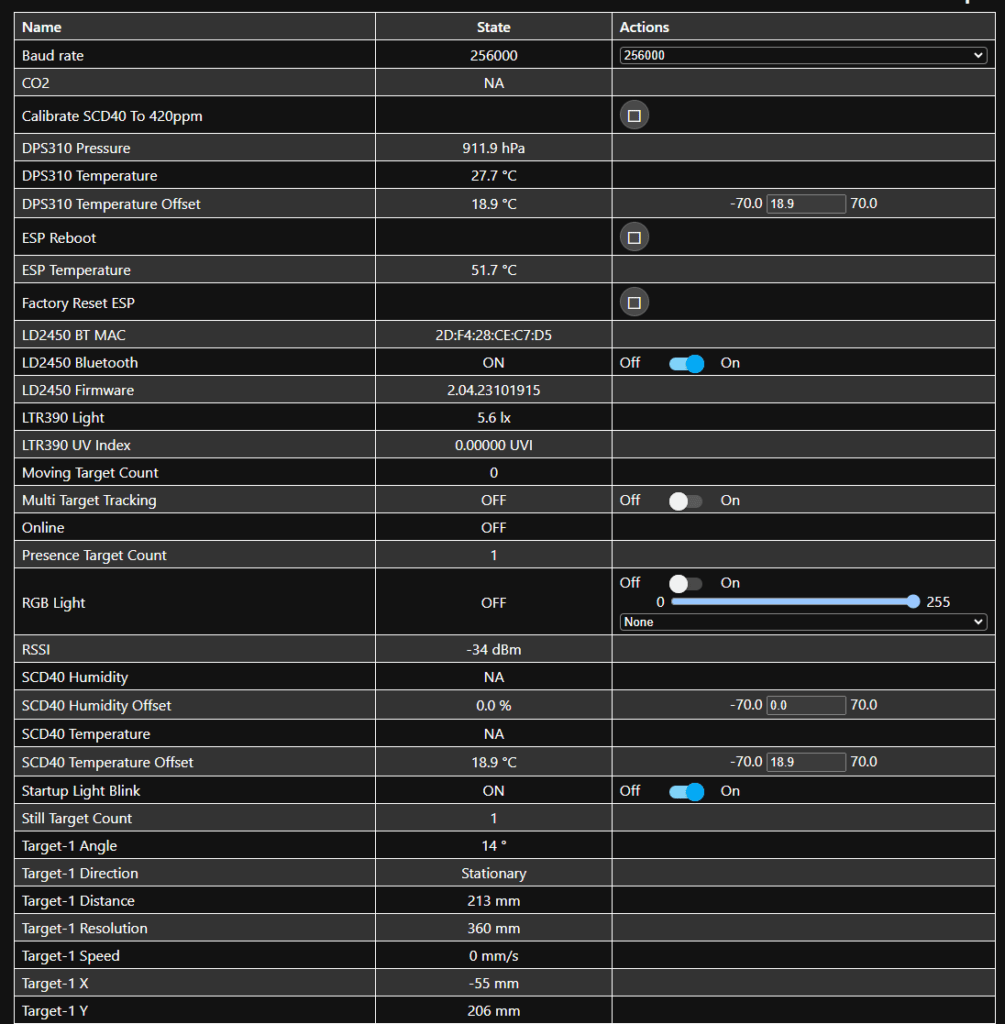Click the State column header
The height and width of the screenshot is (1024, 1005).
pos(493,27)
